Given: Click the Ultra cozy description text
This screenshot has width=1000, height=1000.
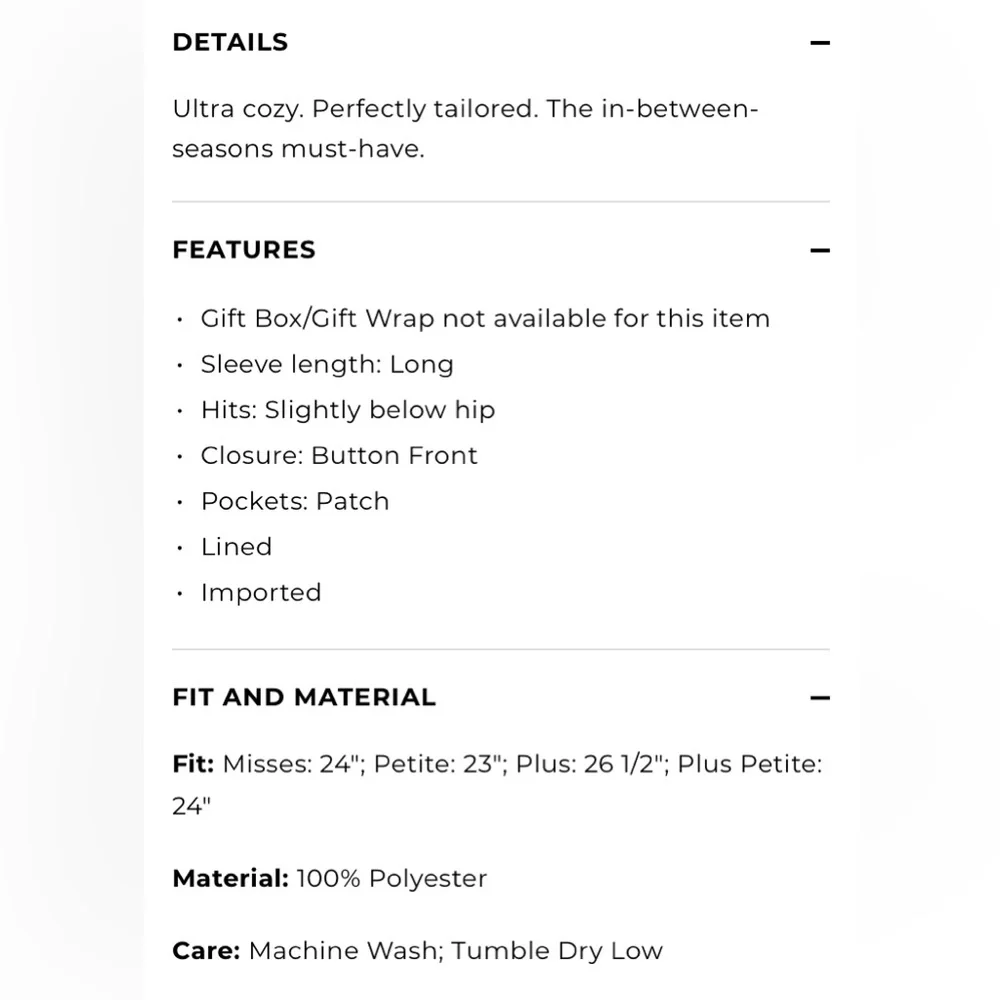Looking at the screenshot, I should tap(465, 129).
